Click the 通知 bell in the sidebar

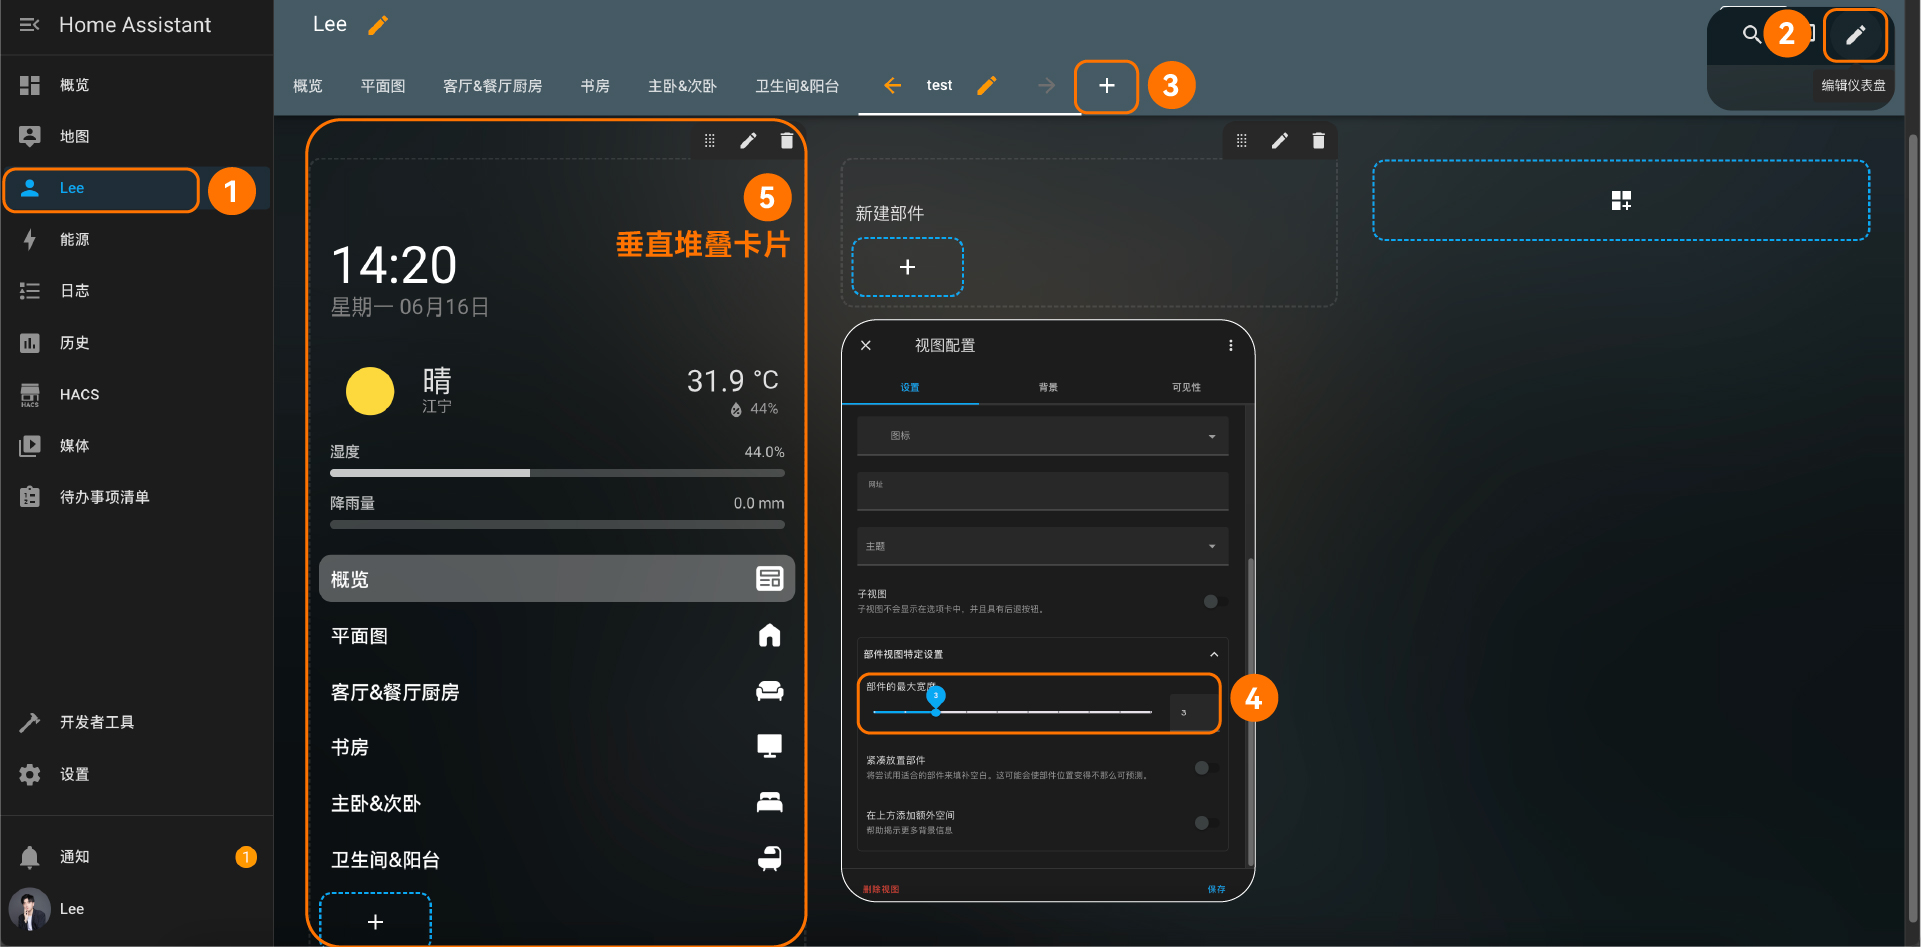click(x=30, y=857)
